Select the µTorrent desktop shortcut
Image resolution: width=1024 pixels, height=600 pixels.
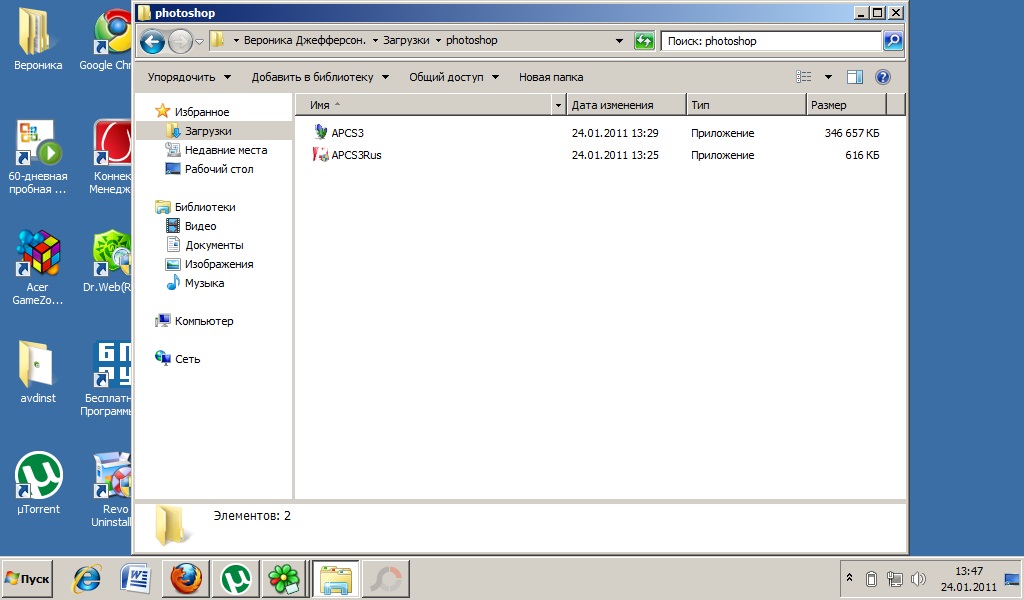pos(38,483)
